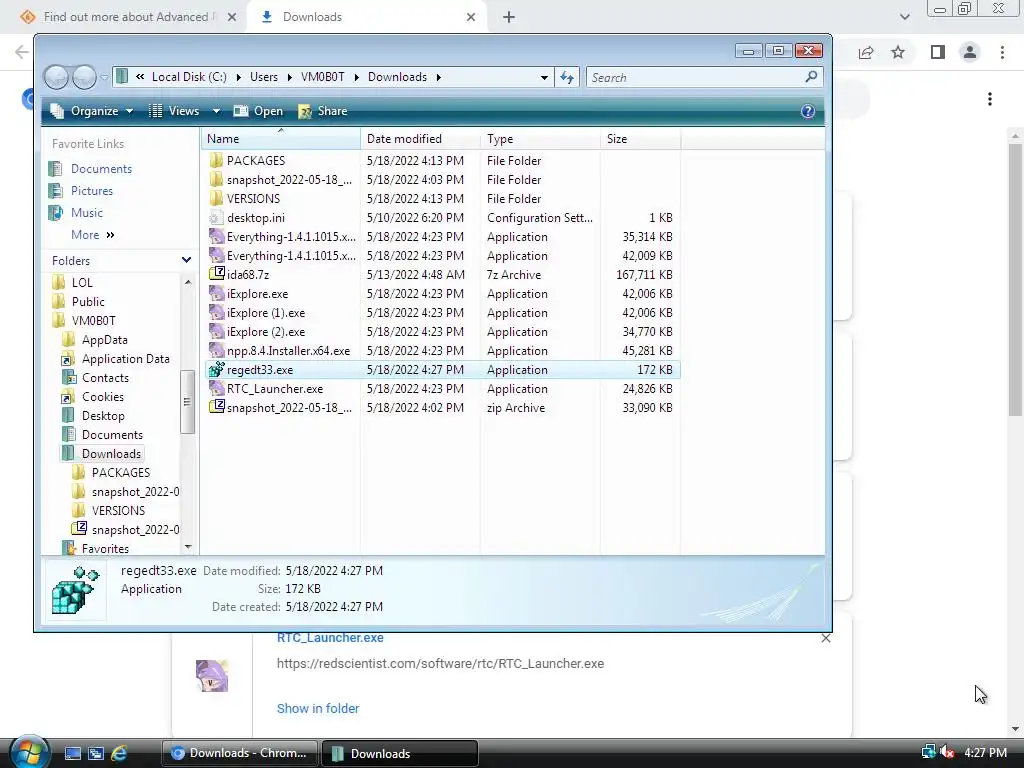Select Desktop in the folder tree
This screenshot has width=1024, height=768.
tap(103, 415)
